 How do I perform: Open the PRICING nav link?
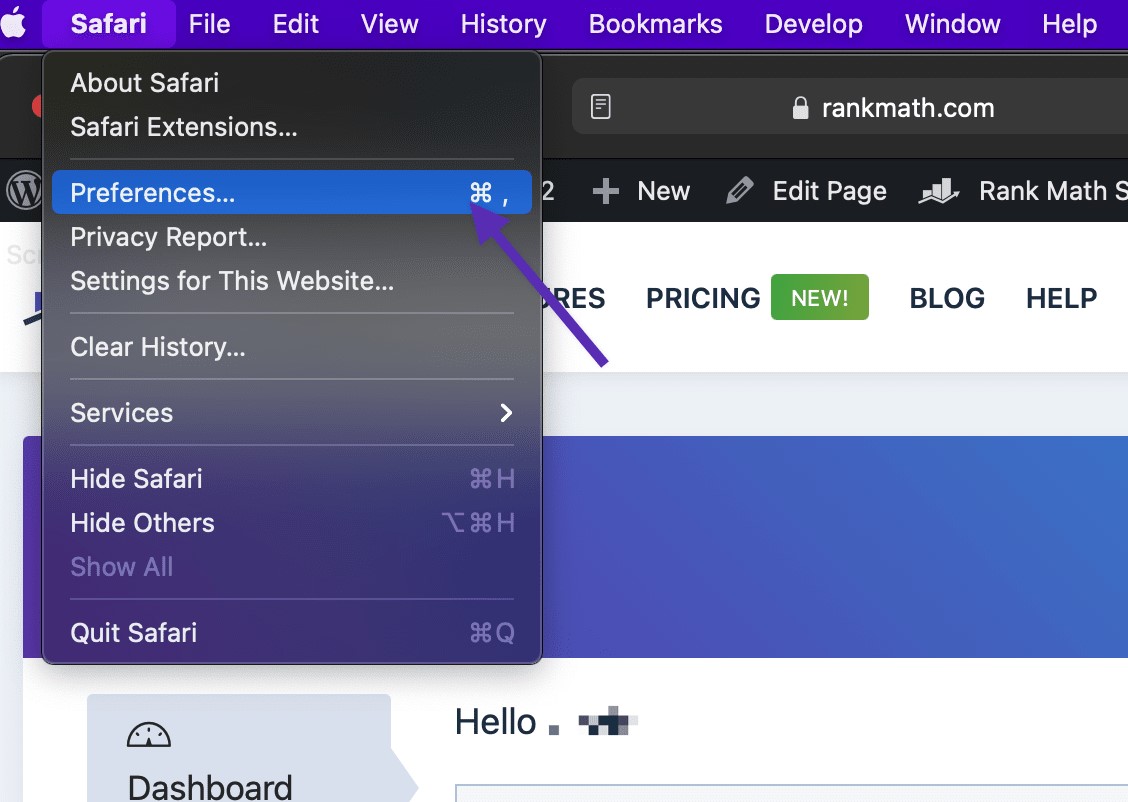[703, 298]
